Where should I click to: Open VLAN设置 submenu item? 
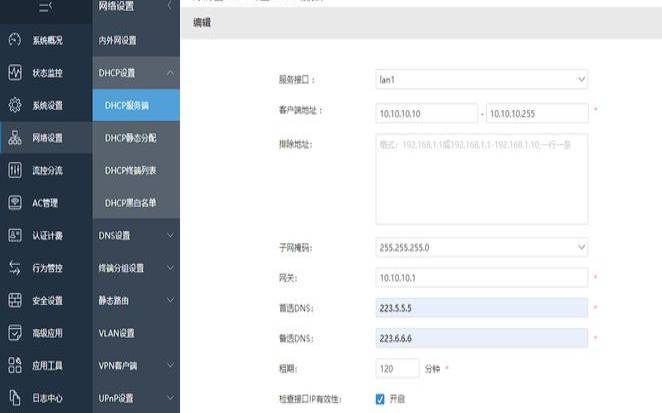[x=136, y=333]
